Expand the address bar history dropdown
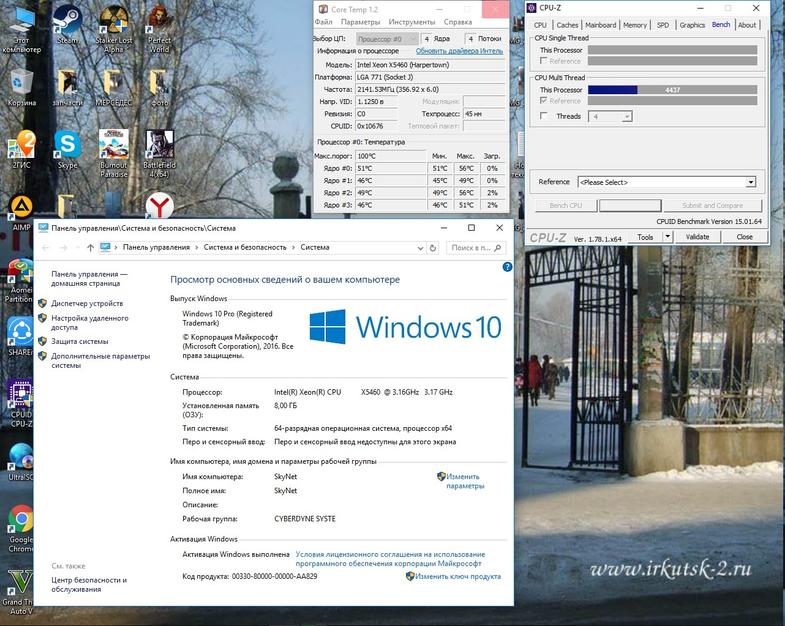The height and width of the screenshot is (626, 785). point(420,247)
